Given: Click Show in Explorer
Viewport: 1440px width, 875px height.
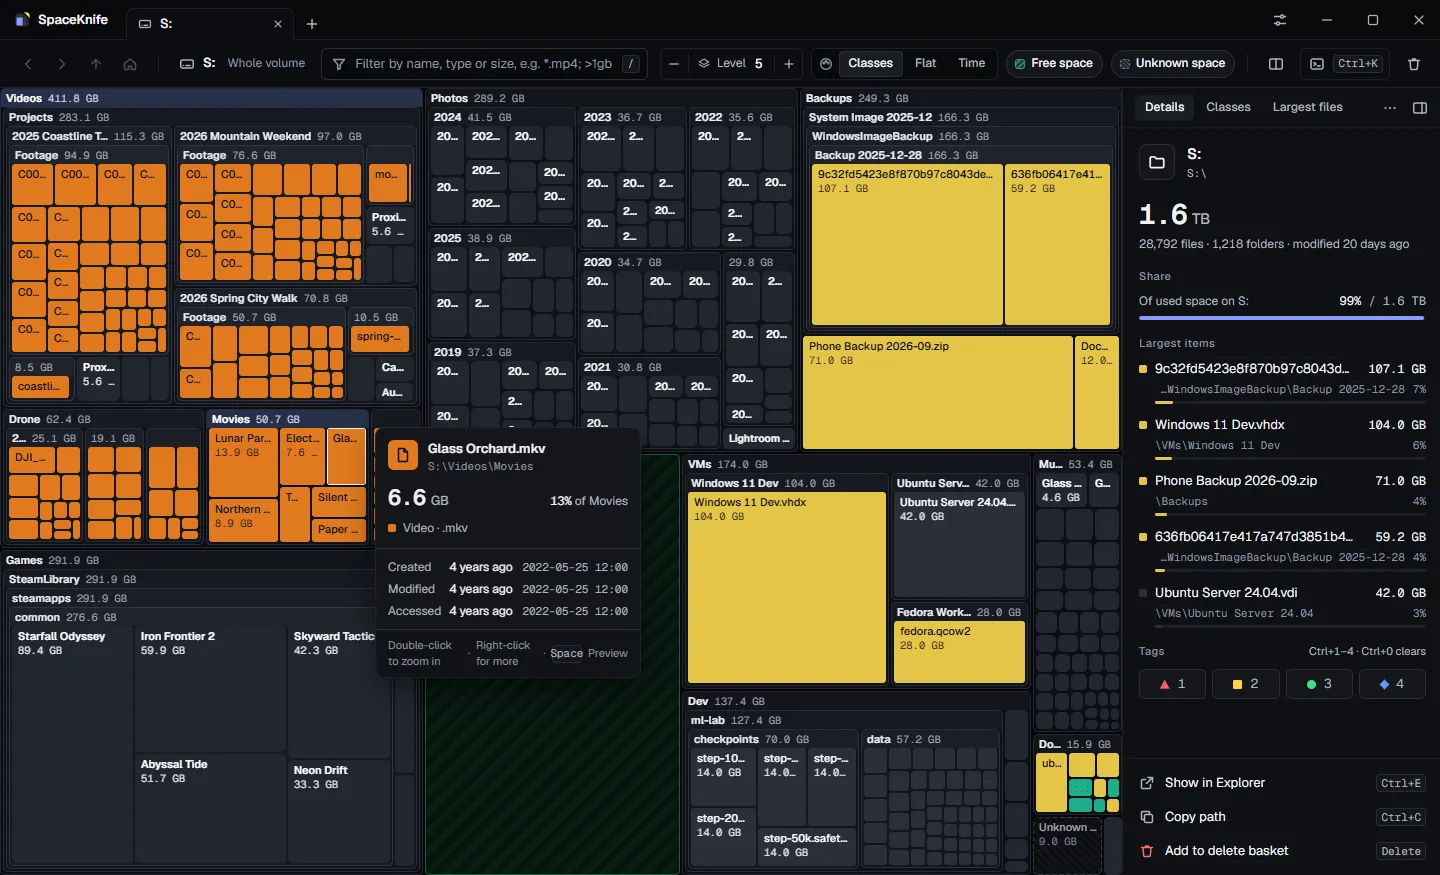Looking at the screenshot, I should (1283, 783).
